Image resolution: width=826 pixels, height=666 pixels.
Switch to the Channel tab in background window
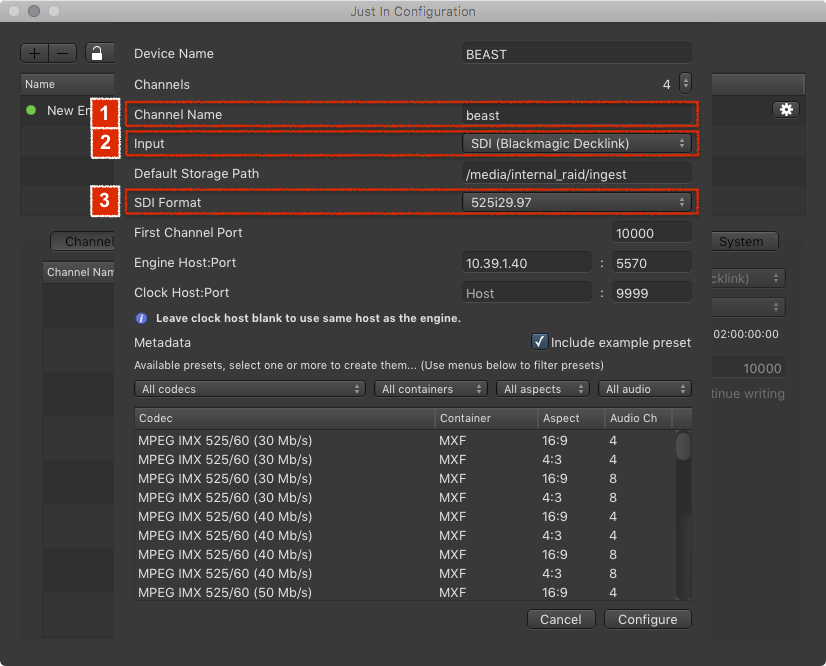(83, 241)
